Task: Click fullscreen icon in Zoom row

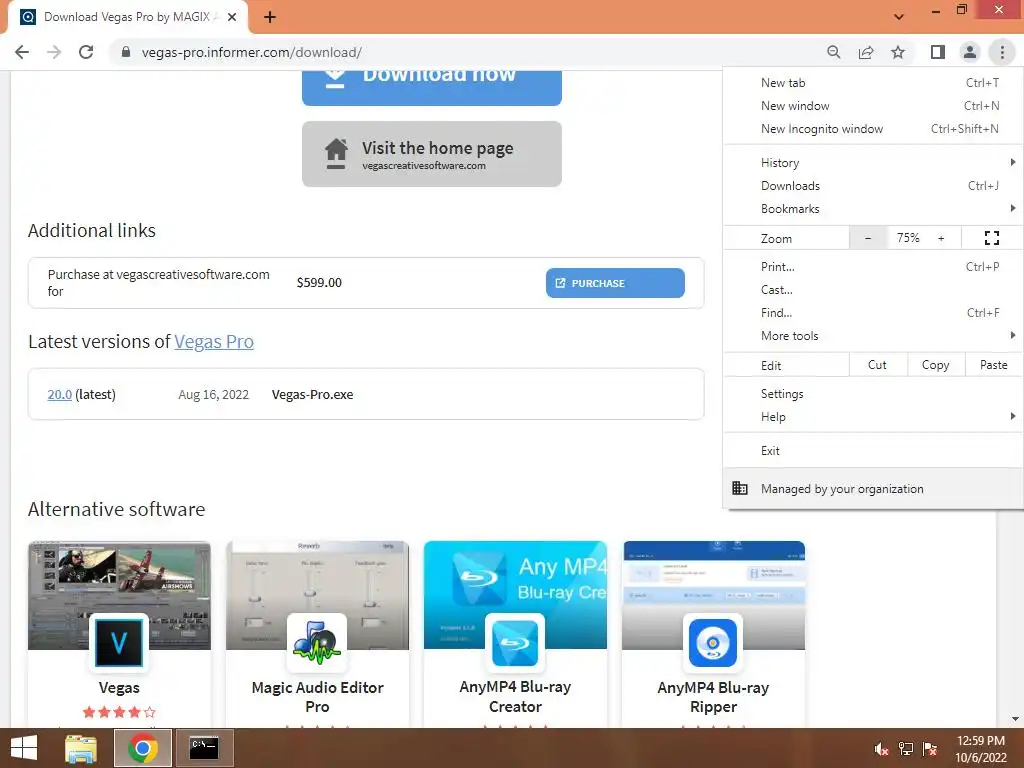Action: coord(991,238)
